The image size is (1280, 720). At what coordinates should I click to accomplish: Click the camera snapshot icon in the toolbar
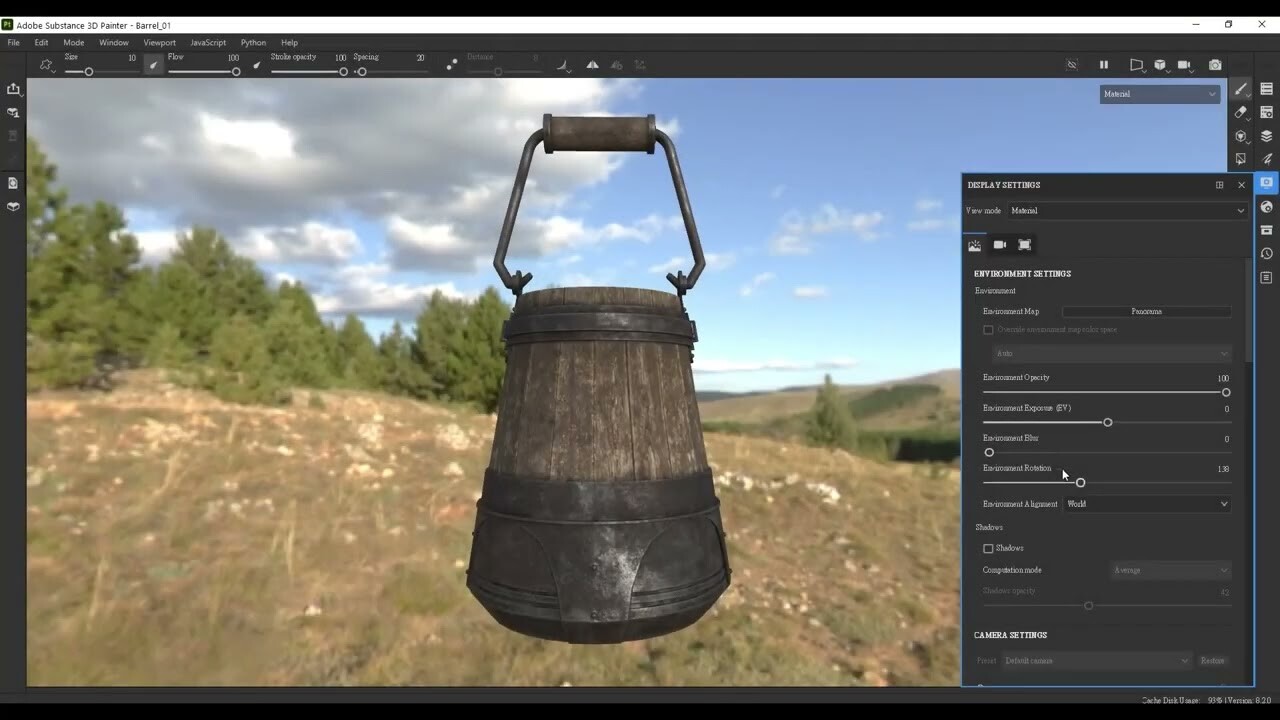[x=1215, y=64]
